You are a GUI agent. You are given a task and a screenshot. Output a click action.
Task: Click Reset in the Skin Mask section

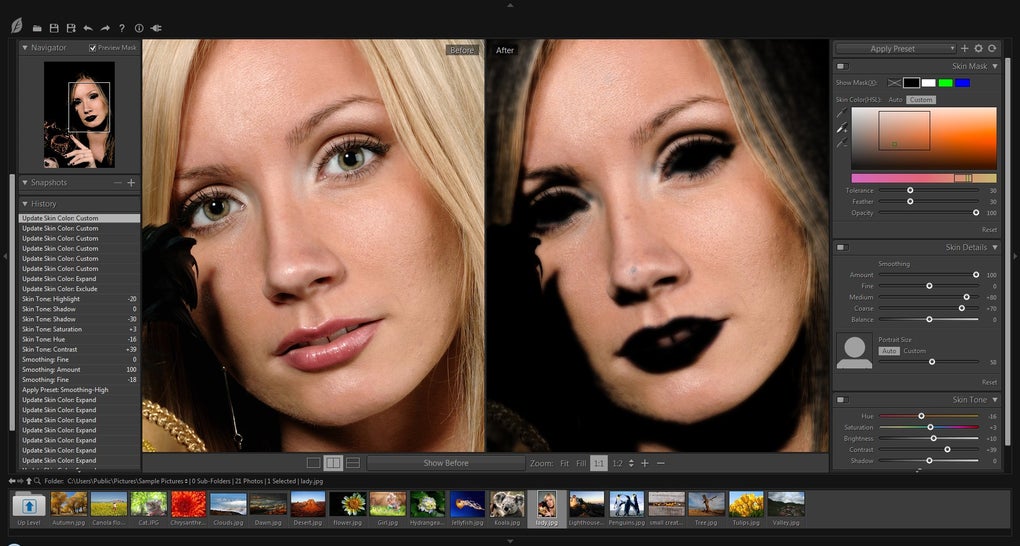pos(989,230)
